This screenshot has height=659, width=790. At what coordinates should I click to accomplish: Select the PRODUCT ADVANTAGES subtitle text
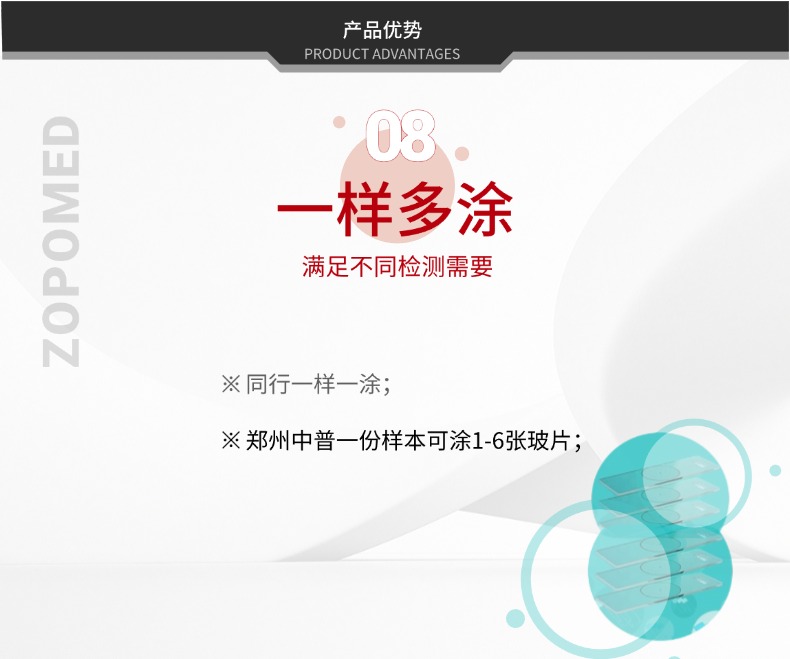click(382, 54)
